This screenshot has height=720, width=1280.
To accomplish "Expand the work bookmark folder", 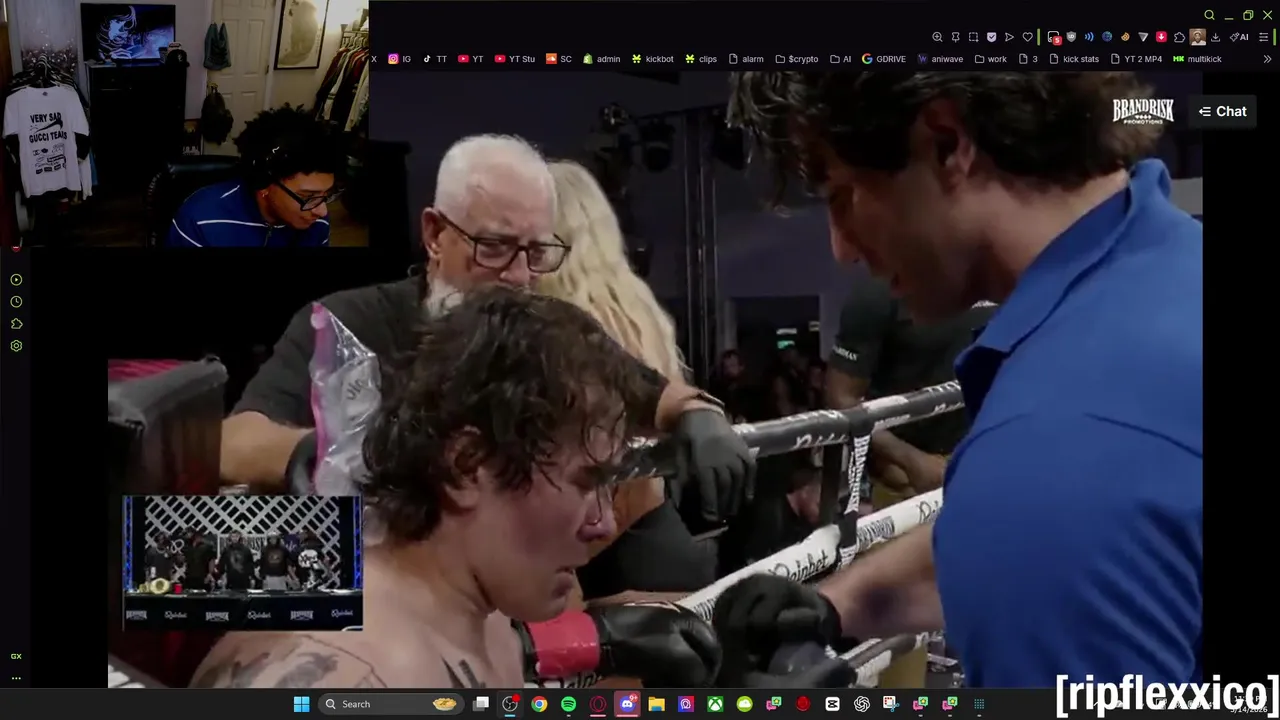I will point(990,59).
